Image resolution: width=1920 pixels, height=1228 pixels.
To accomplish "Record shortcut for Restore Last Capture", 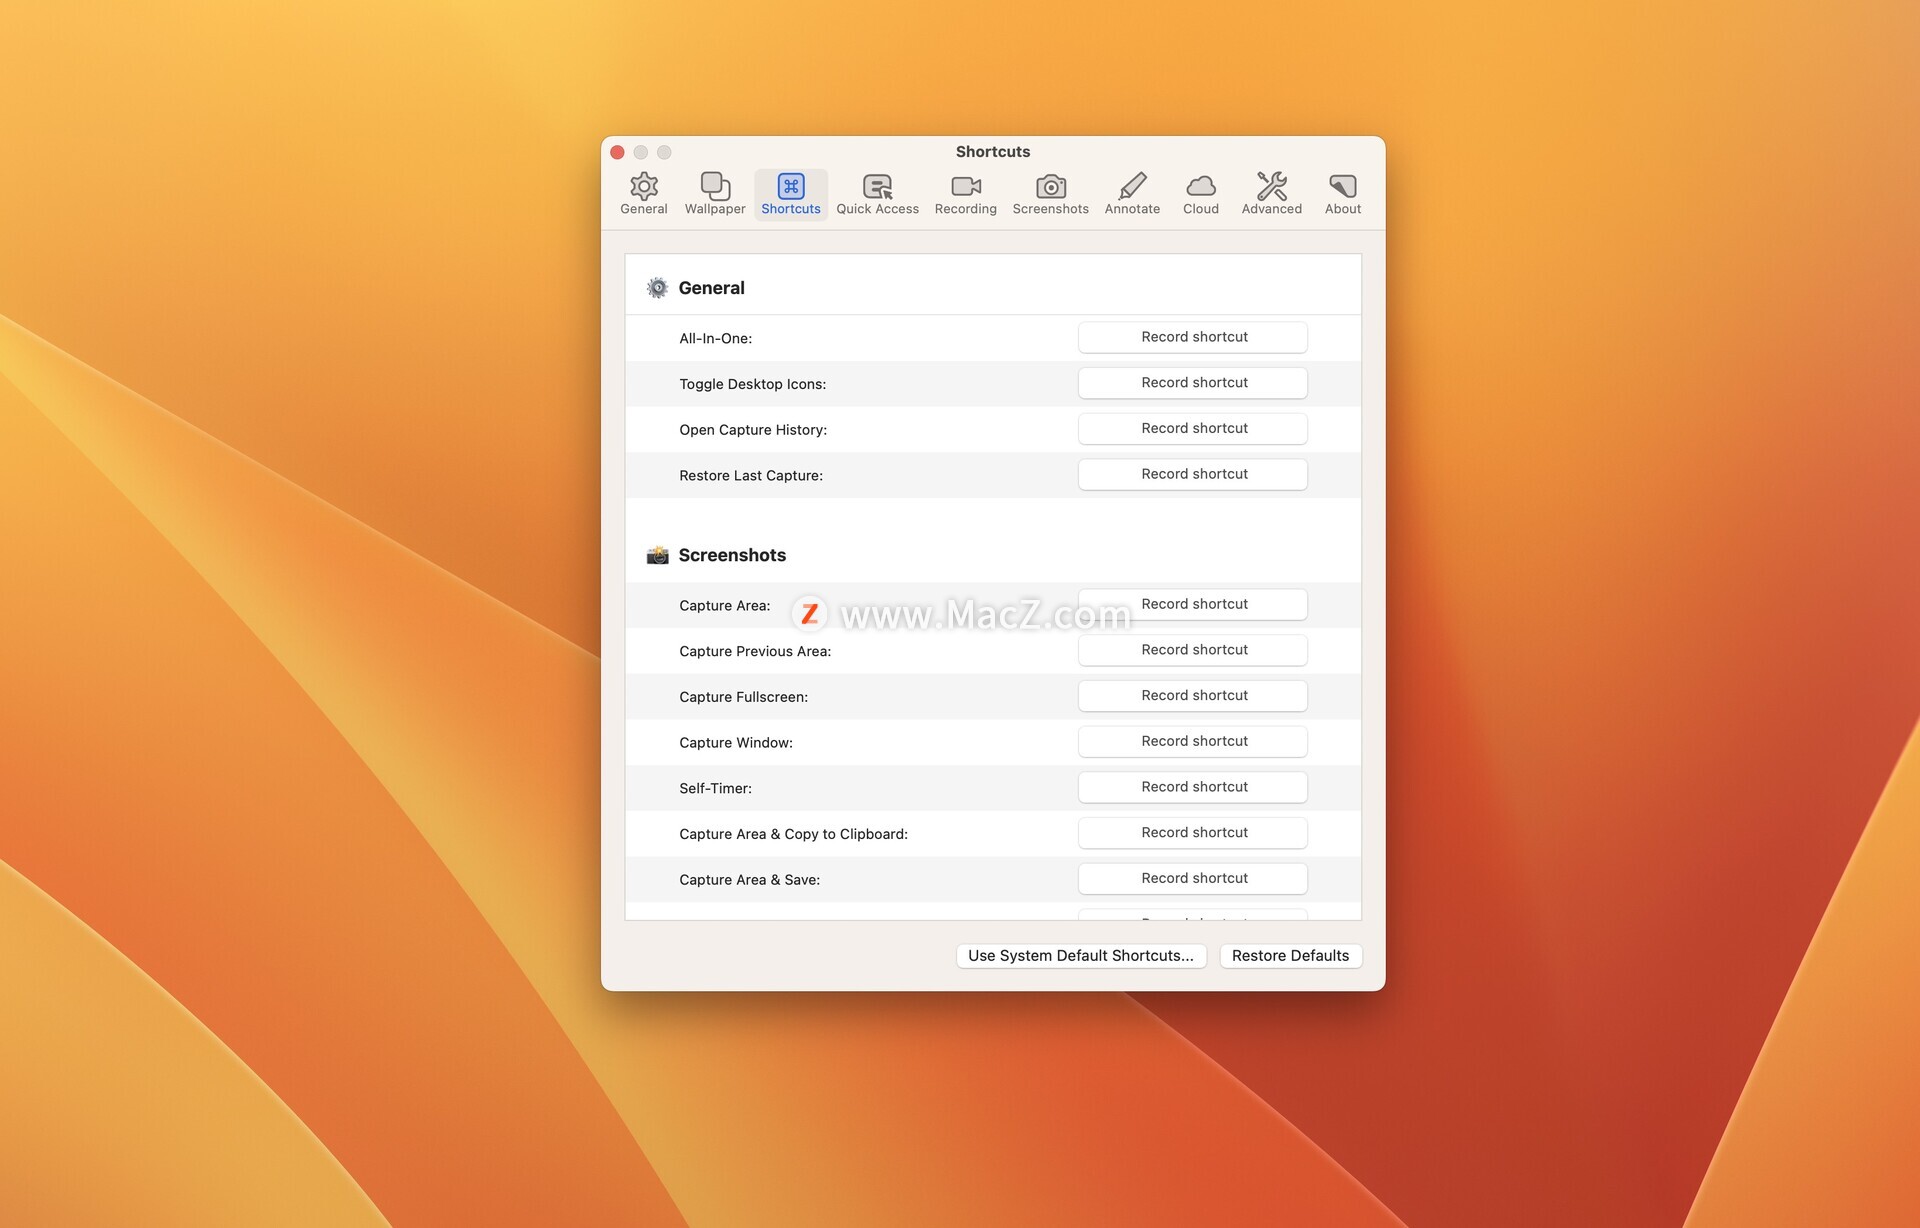I will point(1192,474).
